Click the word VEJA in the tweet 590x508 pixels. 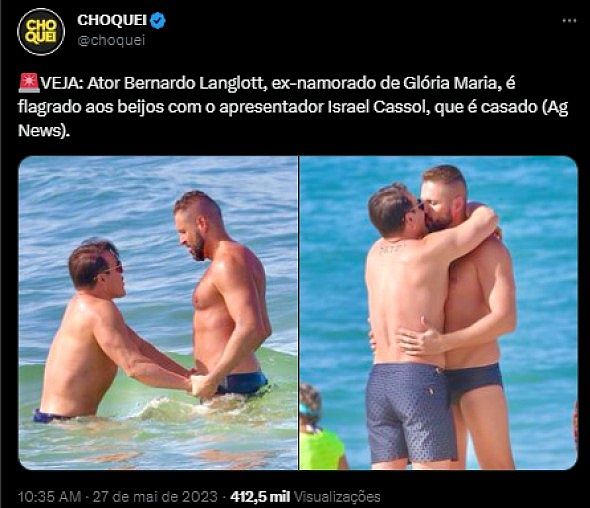point(62,84)
